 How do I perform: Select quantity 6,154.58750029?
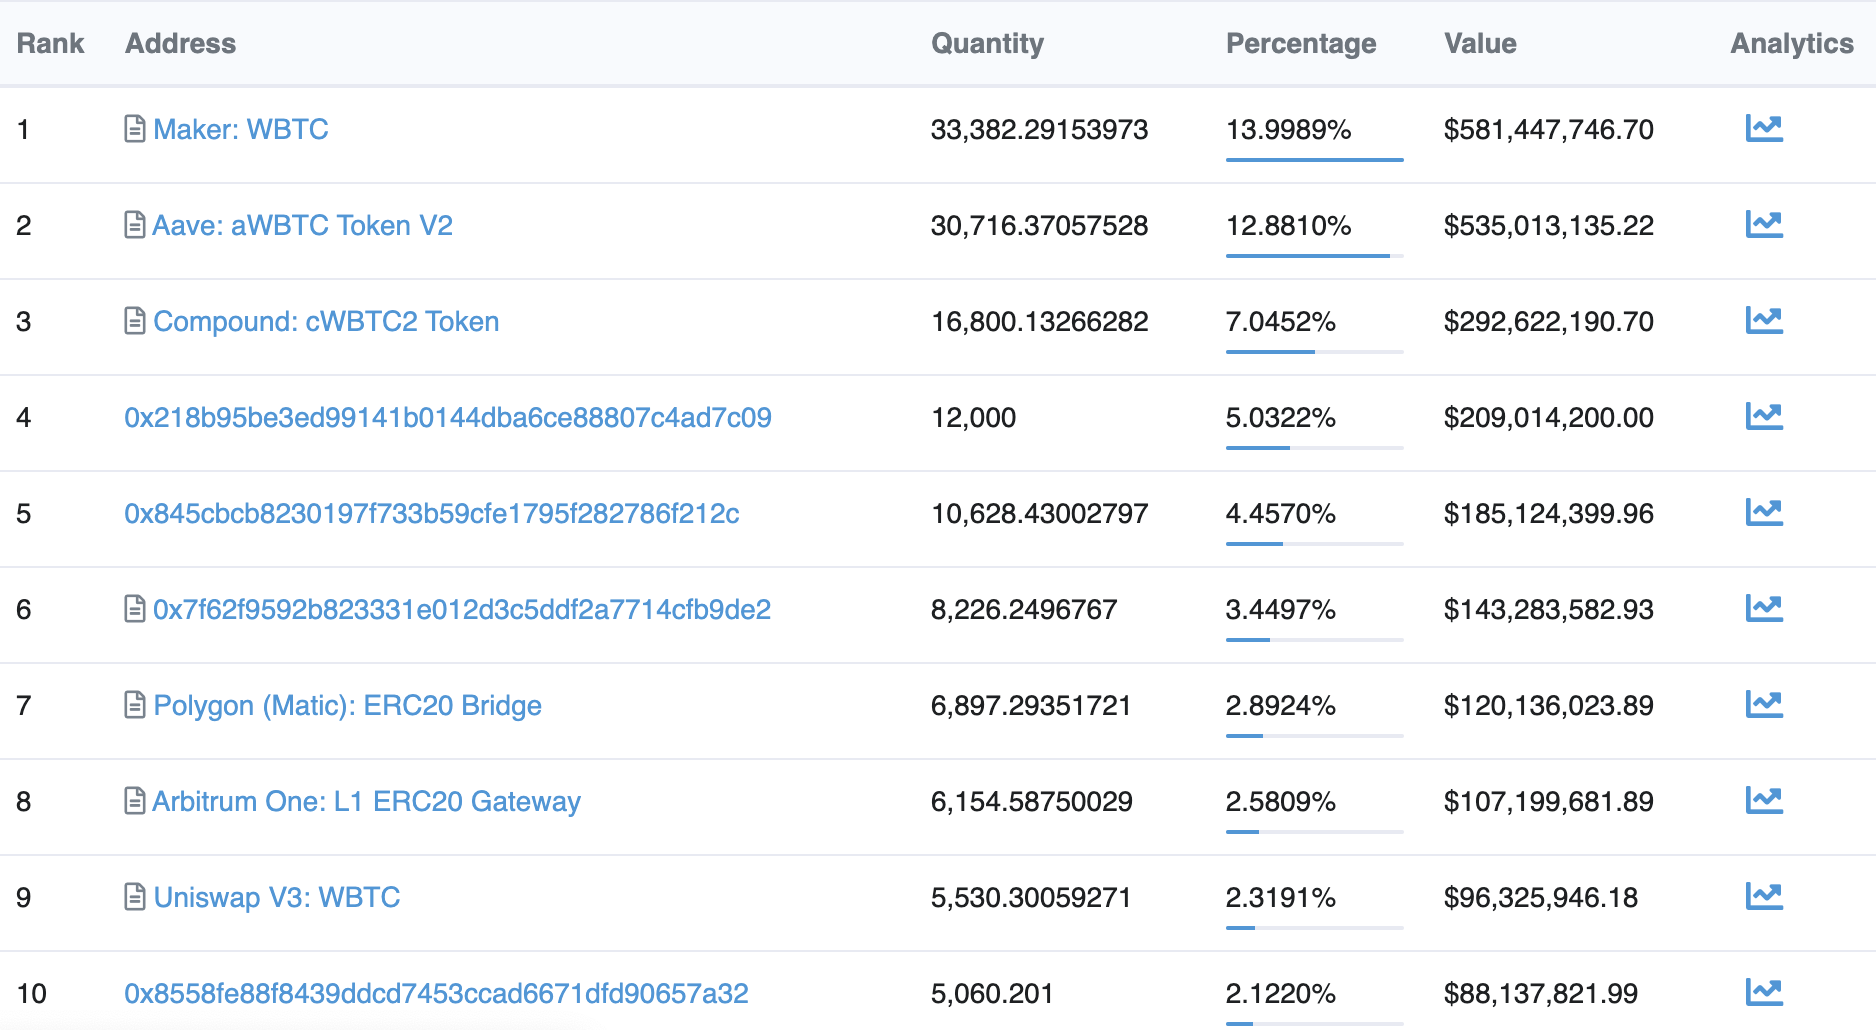(1031, 801)
